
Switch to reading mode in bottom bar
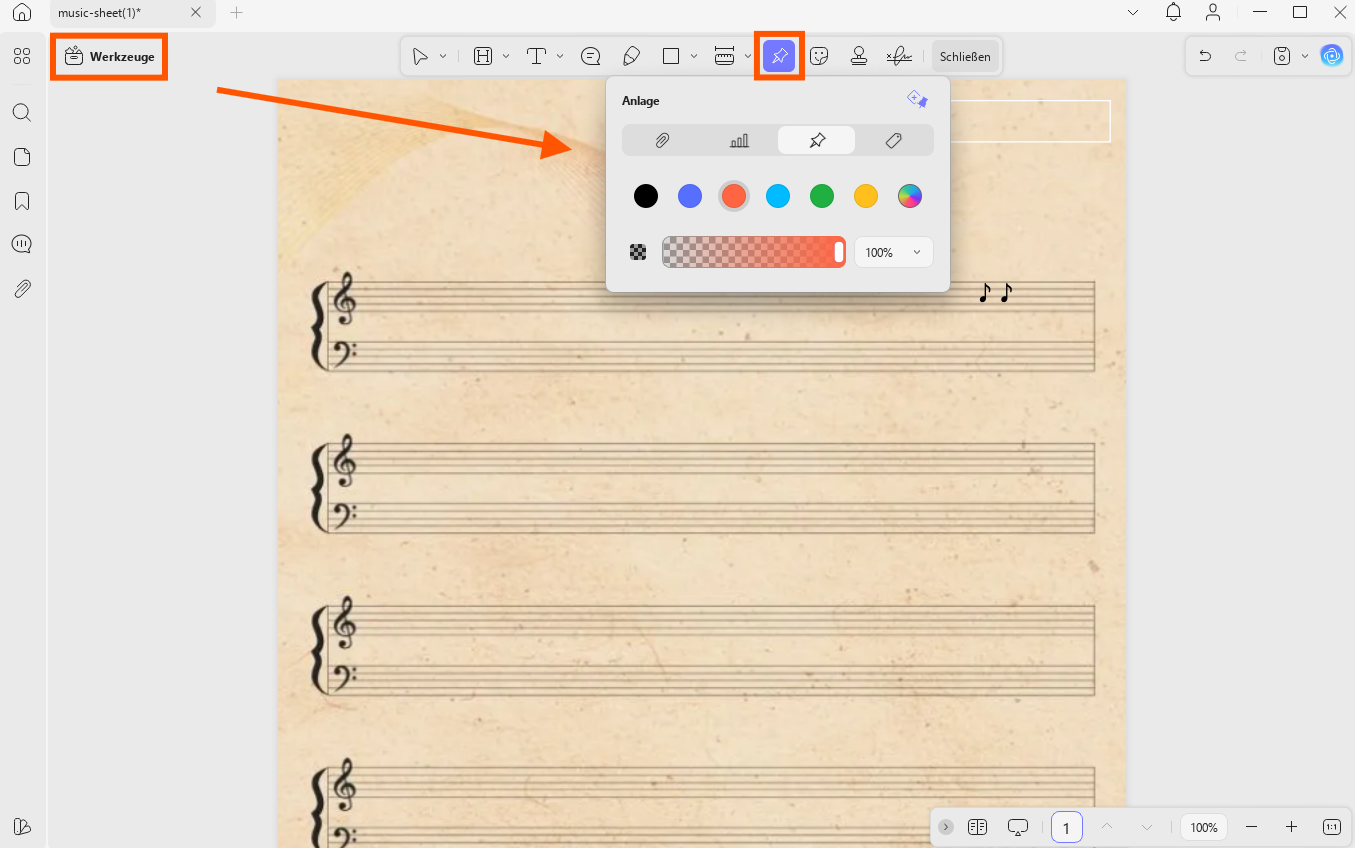click(978, 827)
